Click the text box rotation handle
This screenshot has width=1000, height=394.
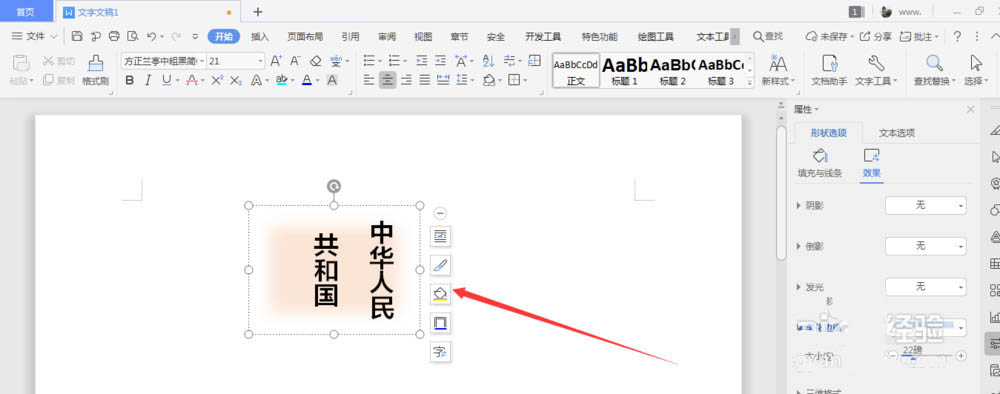334,186
